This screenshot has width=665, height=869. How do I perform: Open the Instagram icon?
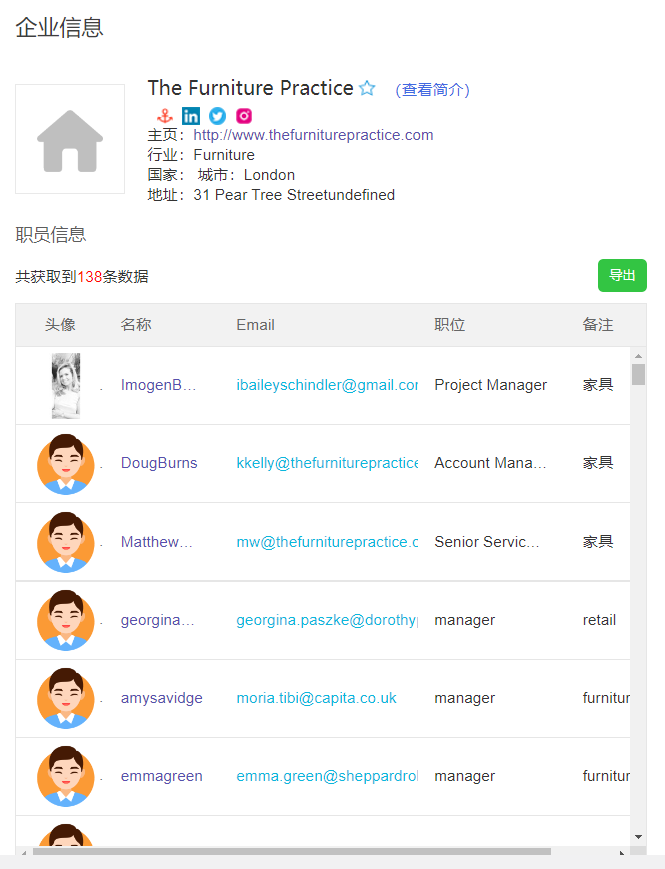tap(244, 116)
